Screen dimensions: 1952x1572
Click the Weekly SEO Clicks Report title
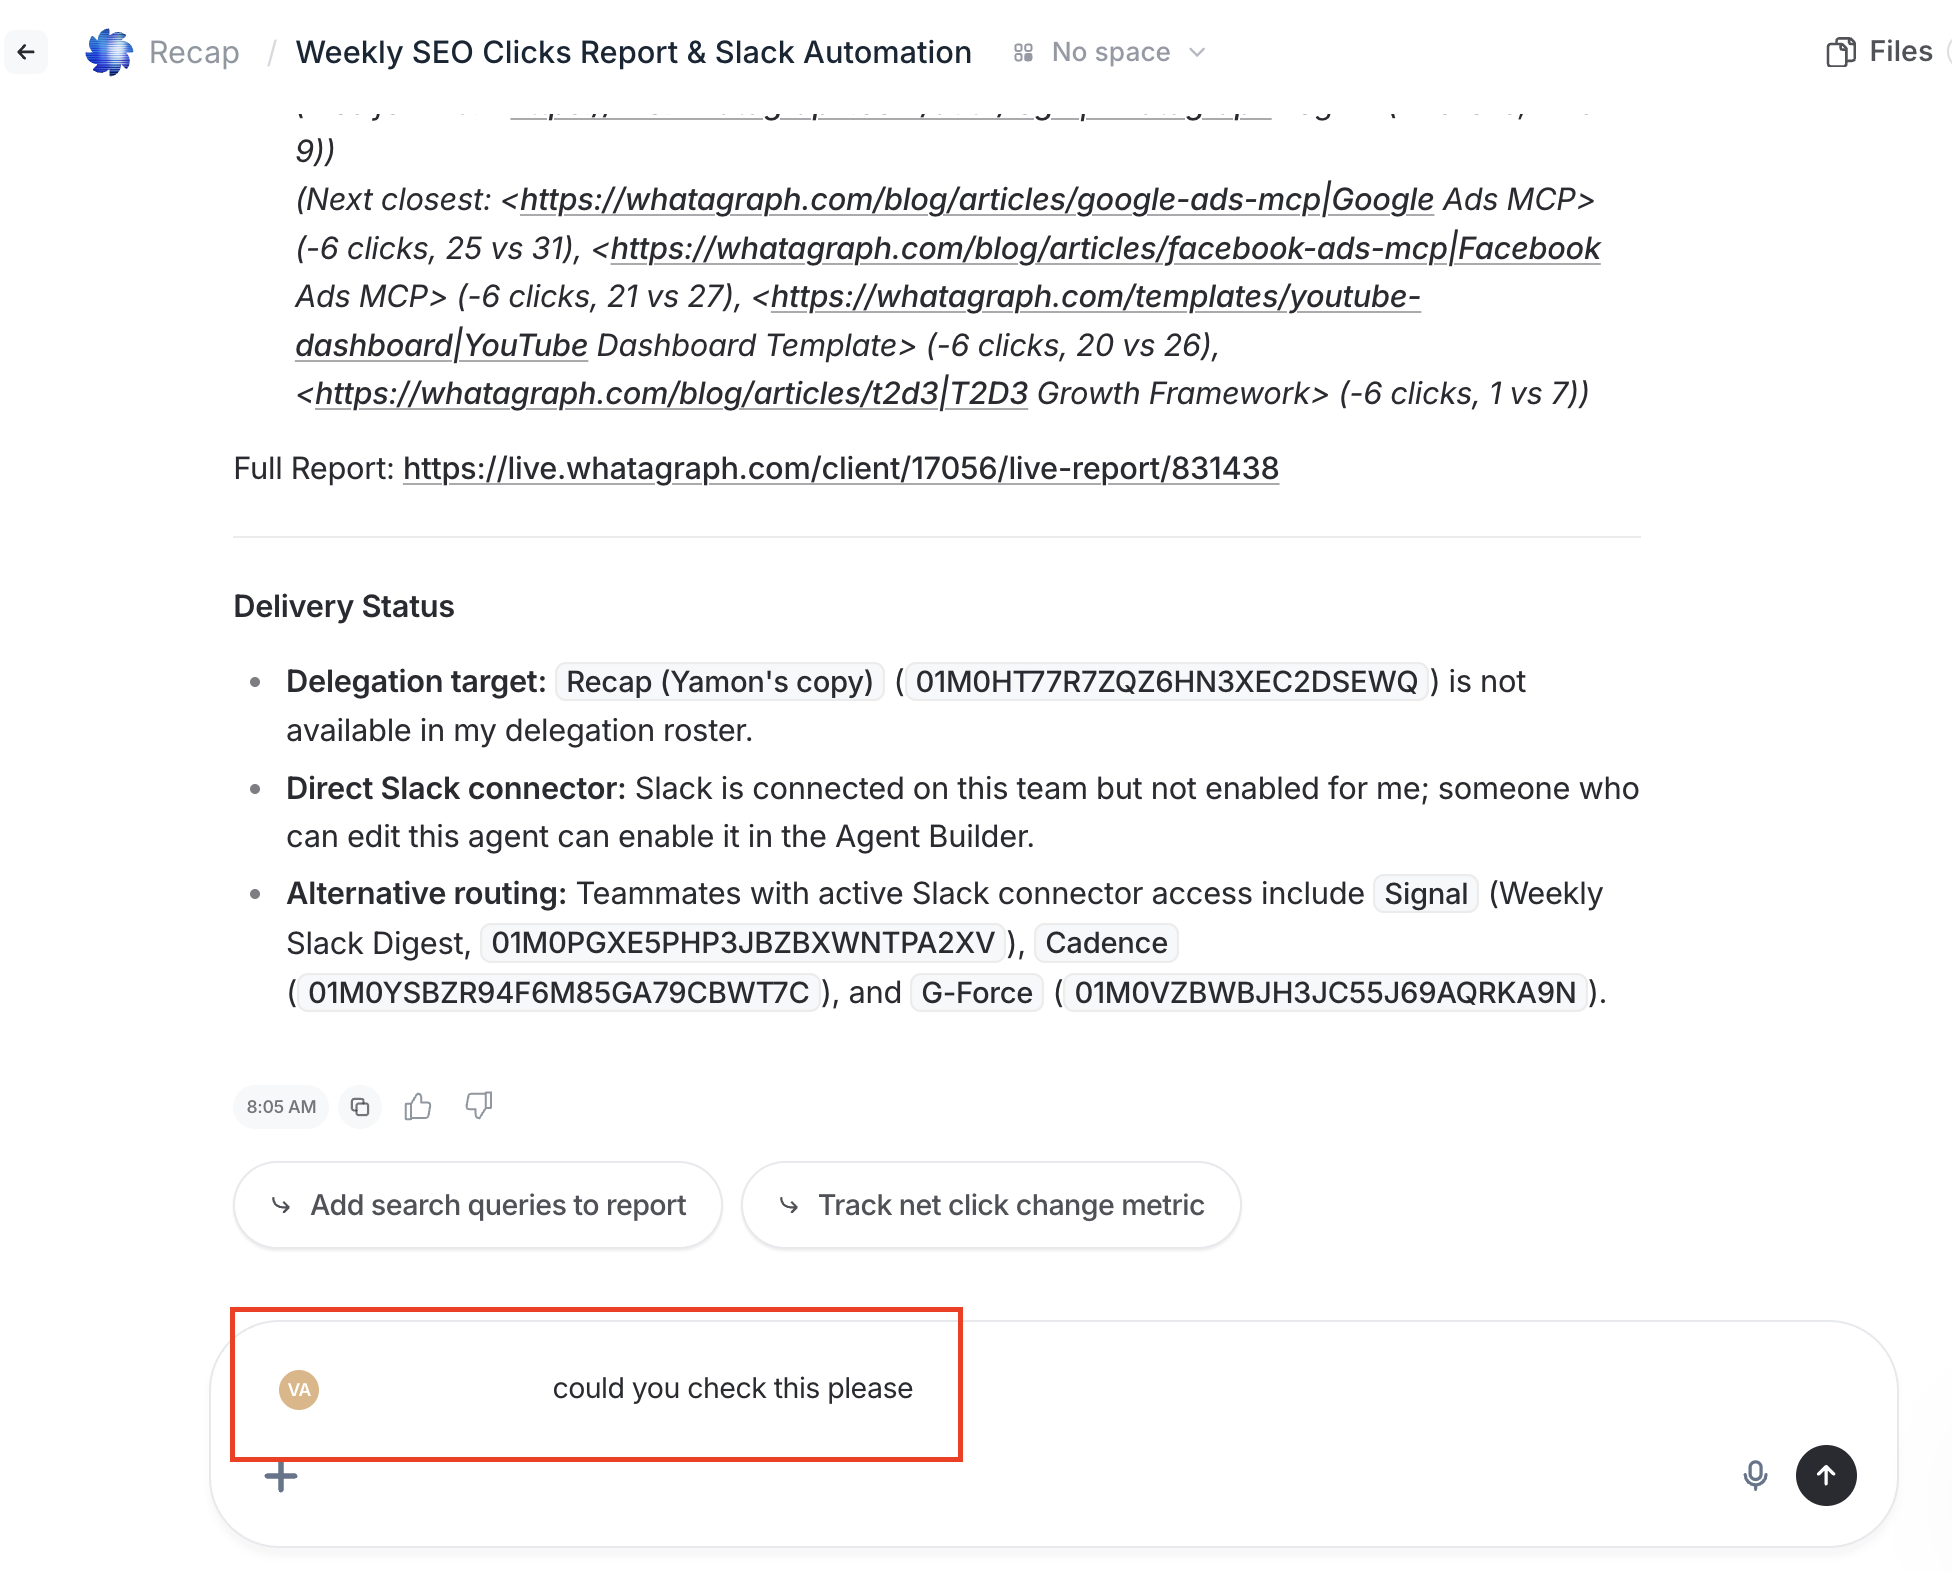tap(633, 52)
